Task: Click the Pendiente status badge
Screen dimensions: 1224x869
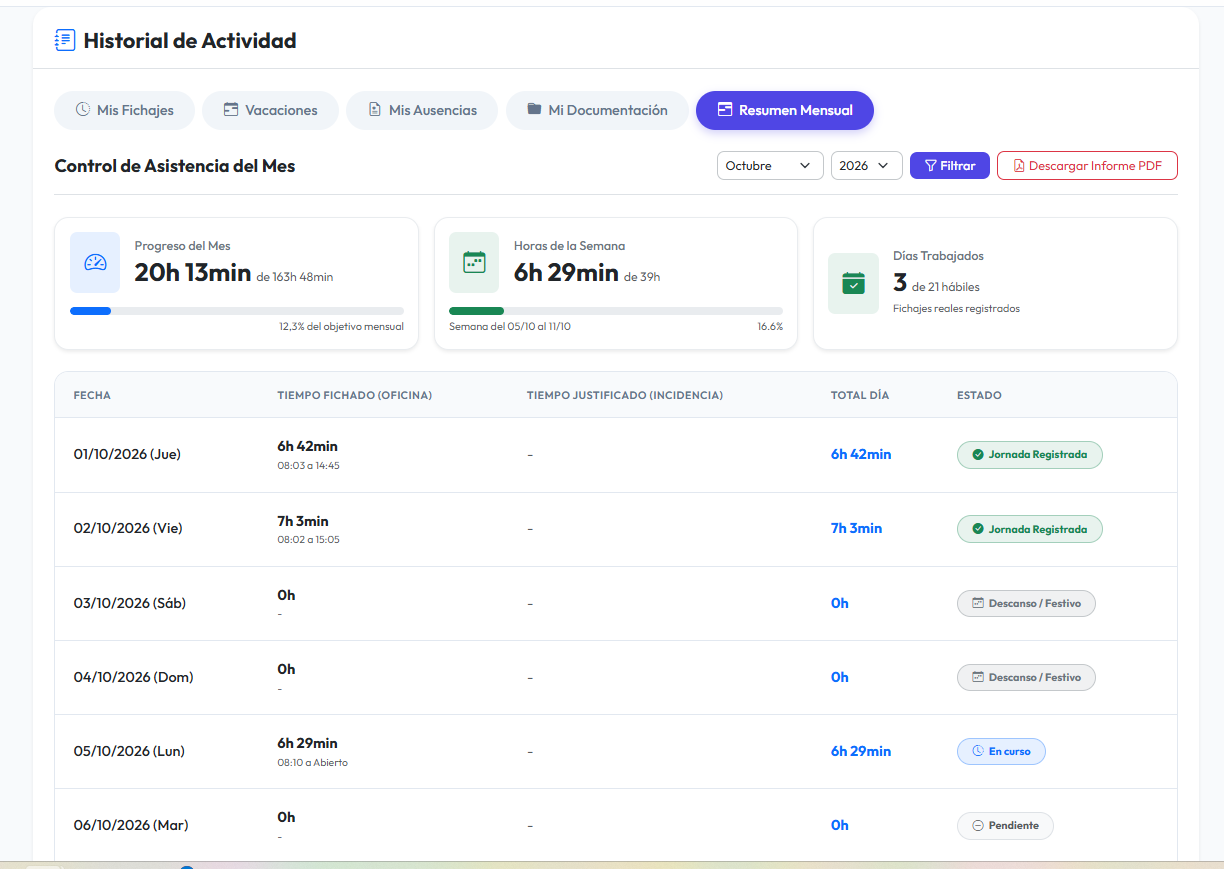Action: pos(1005,825)
